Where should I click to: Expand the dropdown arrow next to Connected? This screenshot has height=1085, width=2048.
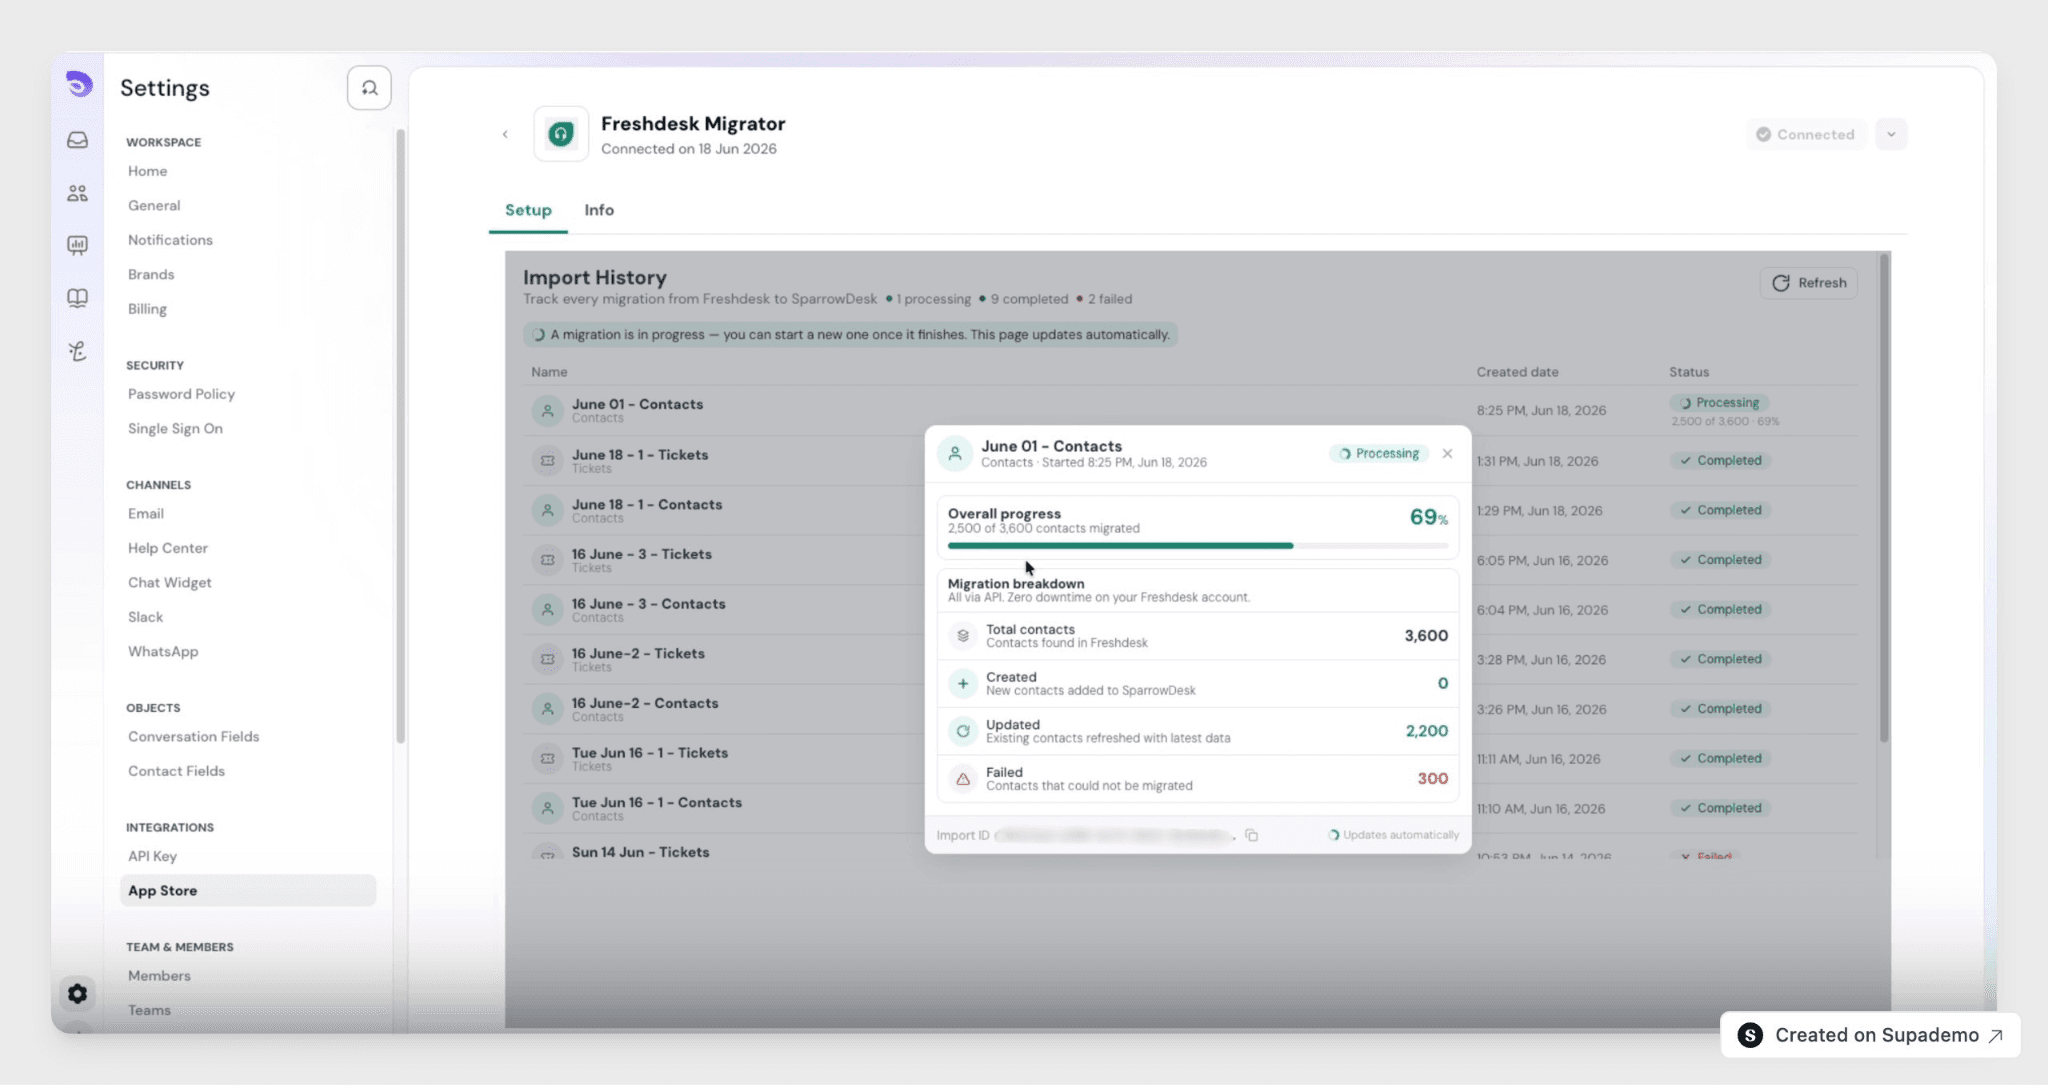1891,134
